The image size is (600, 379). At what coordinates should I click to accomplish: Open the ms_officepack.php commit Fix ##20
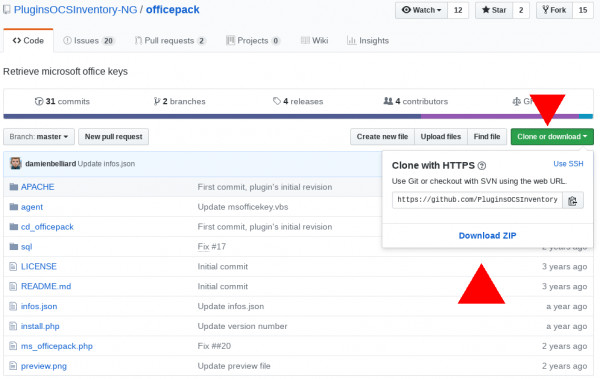pyautogui.click(x=214, y=346)
